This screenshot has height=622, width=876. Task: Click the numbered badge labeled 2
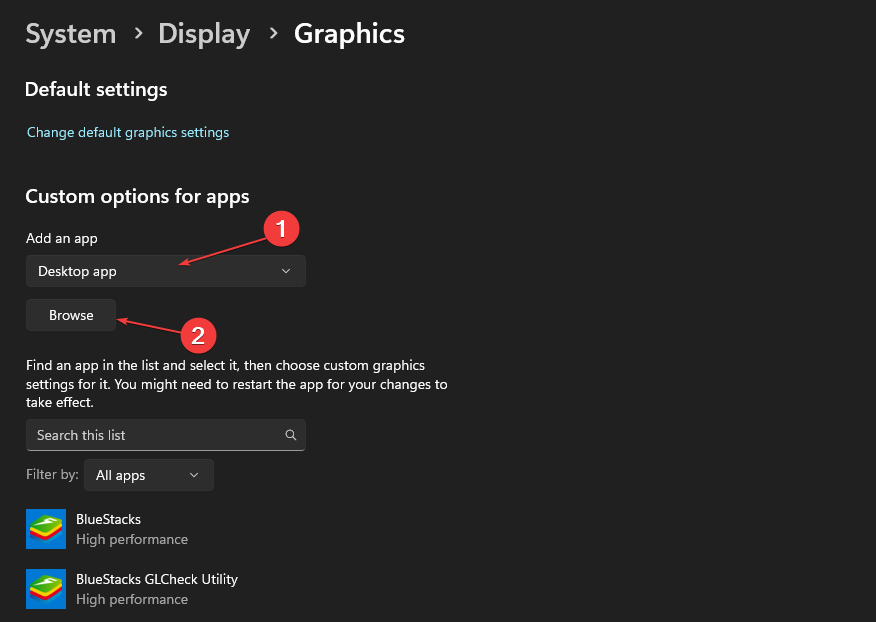198,336
